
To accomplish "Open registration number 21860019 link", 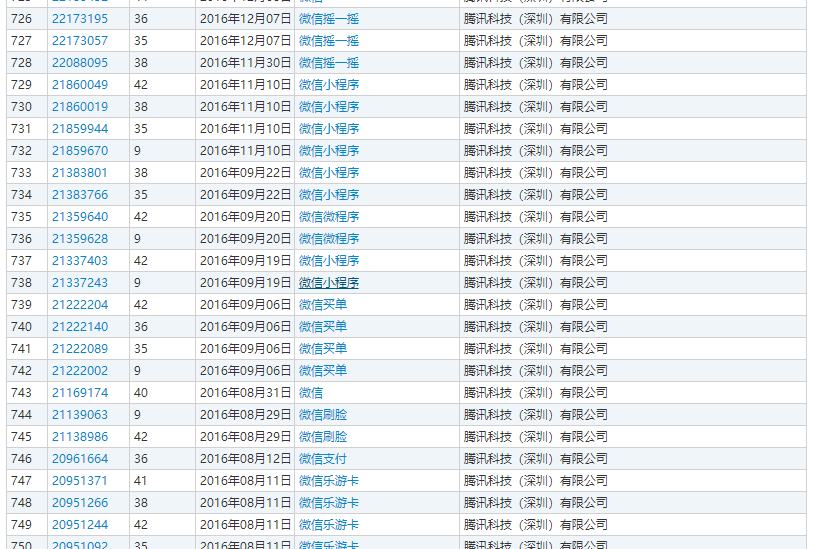I will tap(80, 107).
